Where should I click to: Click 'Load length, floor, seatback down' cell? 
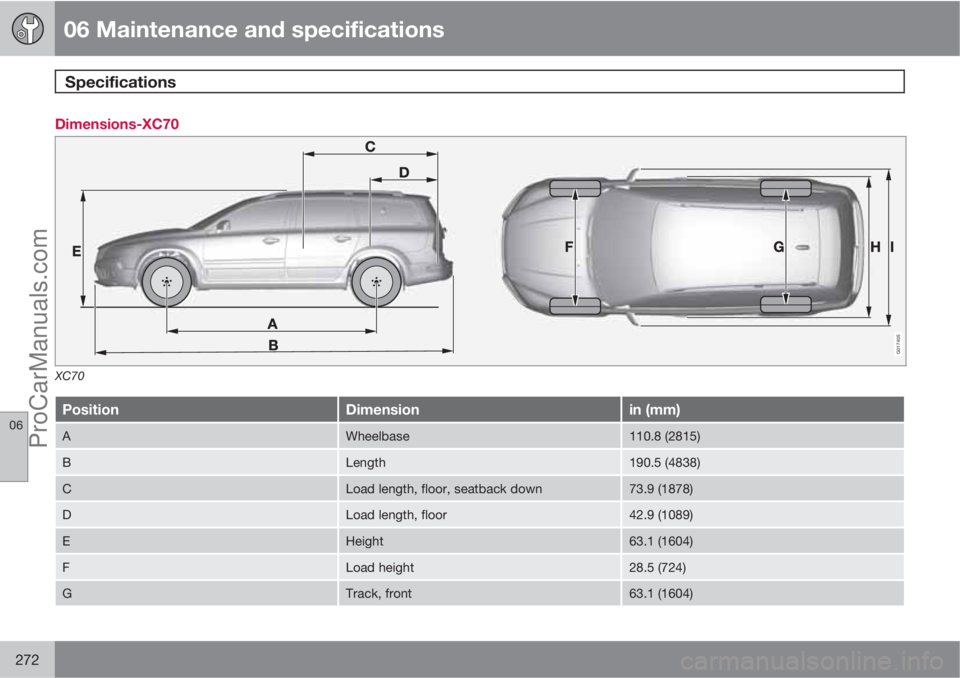point(479,489)
